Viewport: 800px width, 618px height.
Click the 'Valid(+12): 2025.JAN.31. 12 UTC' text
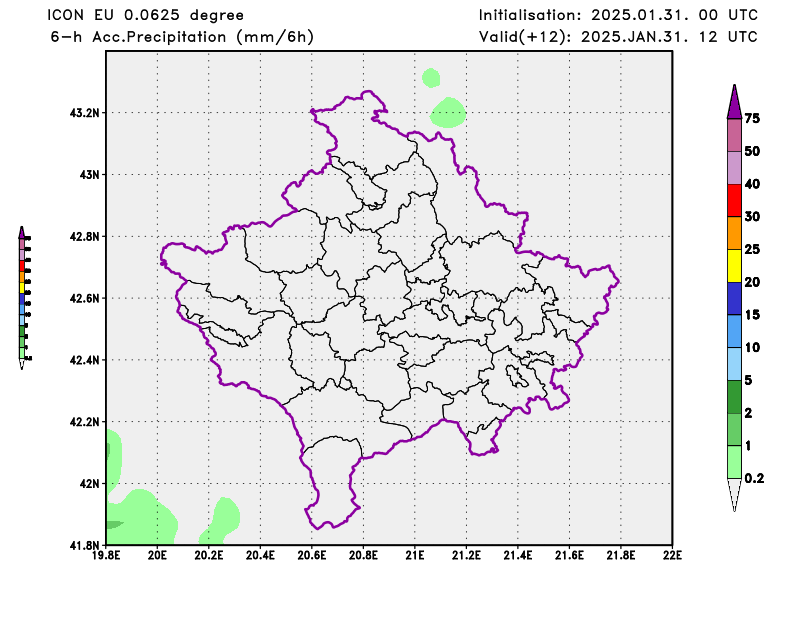point(618,37)
